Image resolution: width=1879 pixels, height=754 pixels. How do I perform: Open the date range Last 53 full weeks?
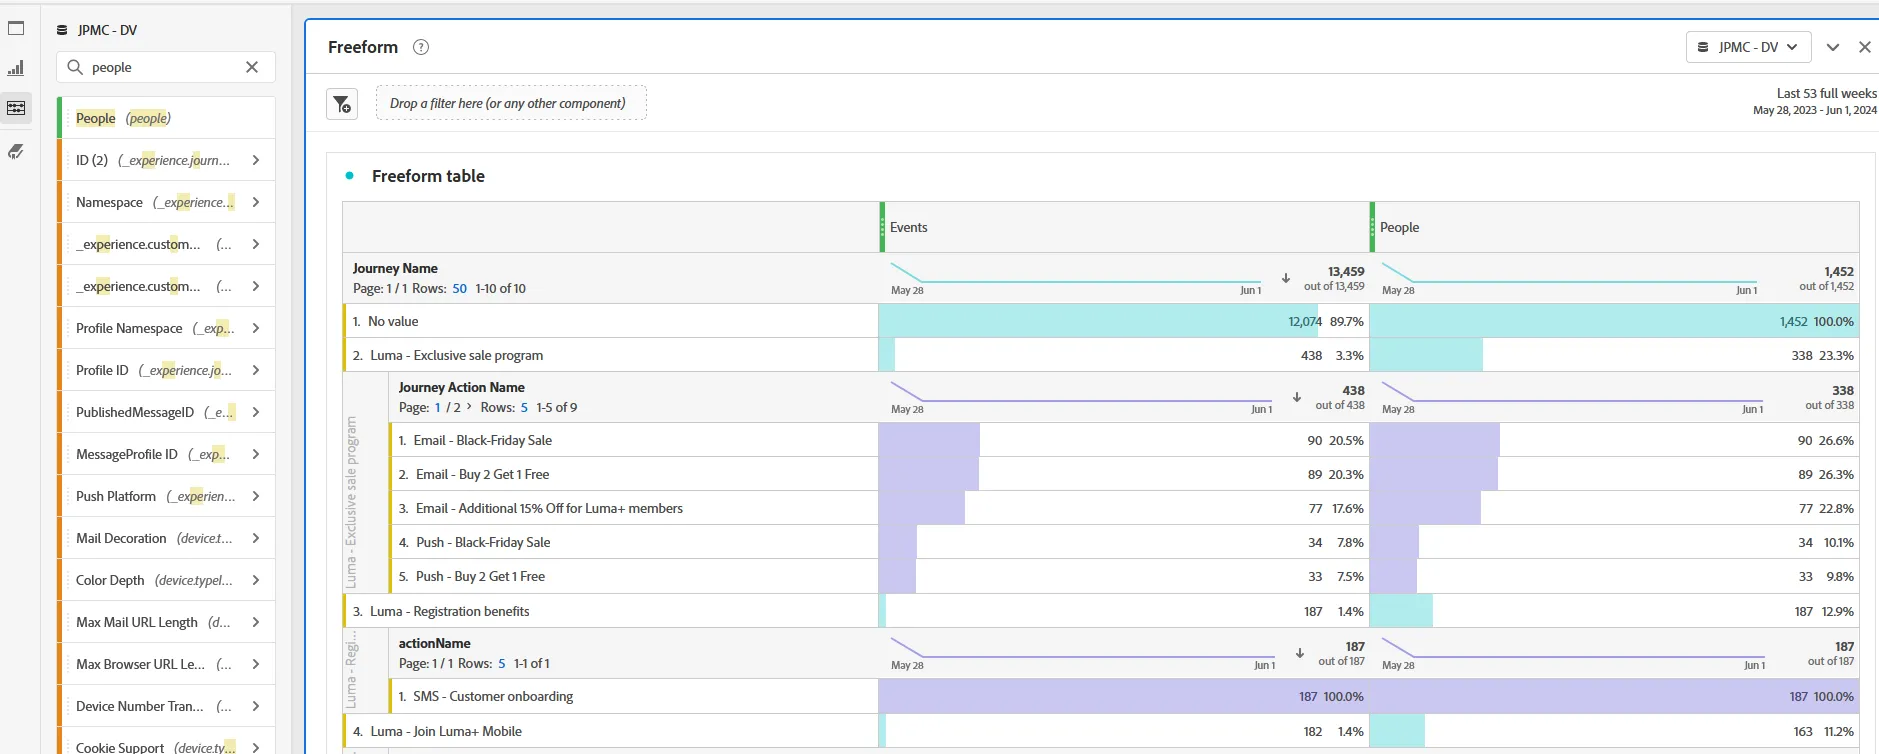pos(1814,101)
